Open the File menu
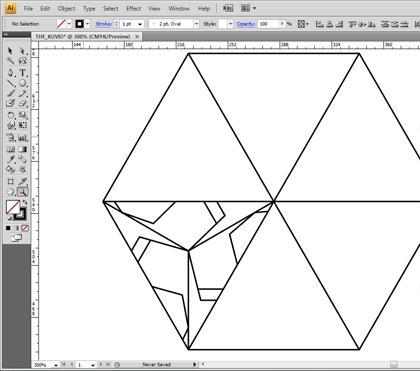Viewport: 420px width, 371px height. tap(28, 8)
